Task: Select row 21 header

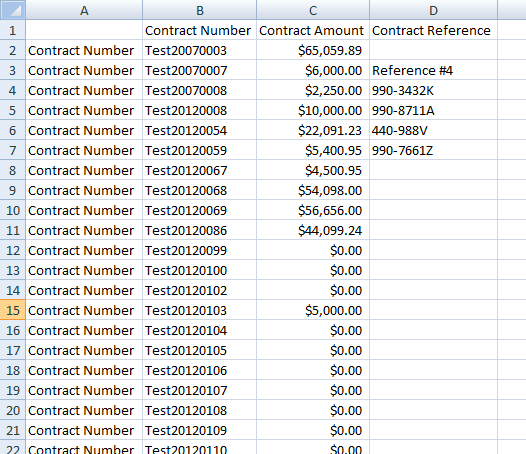Action: tap(13, 430)
